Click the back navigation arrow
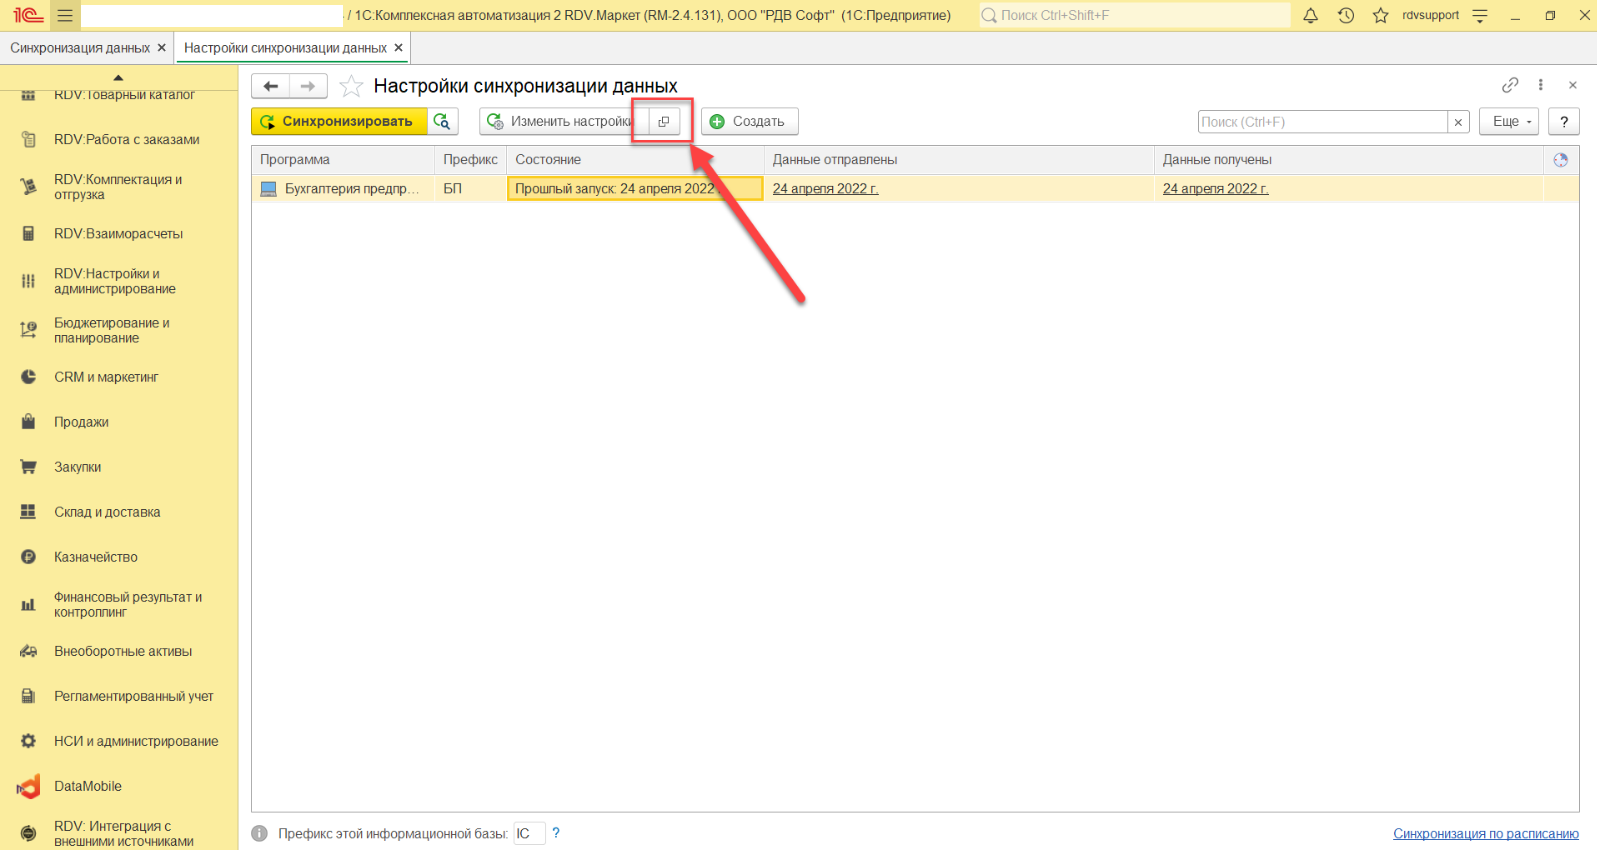Screen dimensions: 1597x850 [270, 86]
